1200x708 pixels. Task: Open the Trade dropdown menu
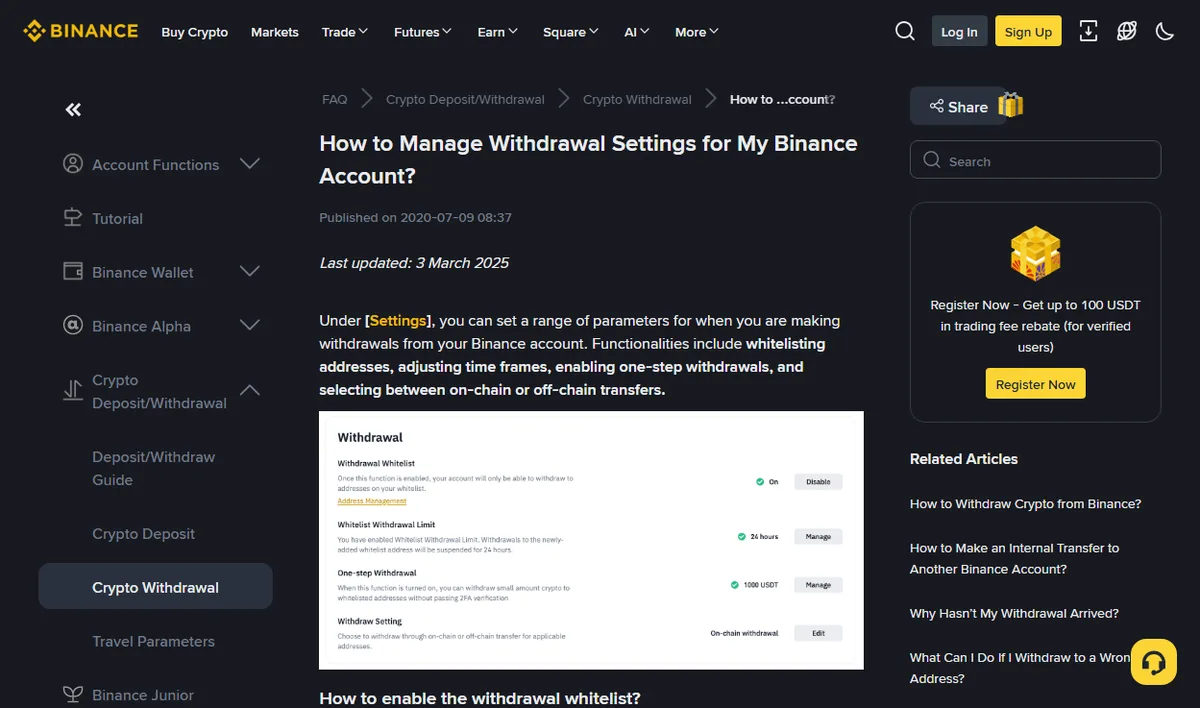click(x=345, y=32)
